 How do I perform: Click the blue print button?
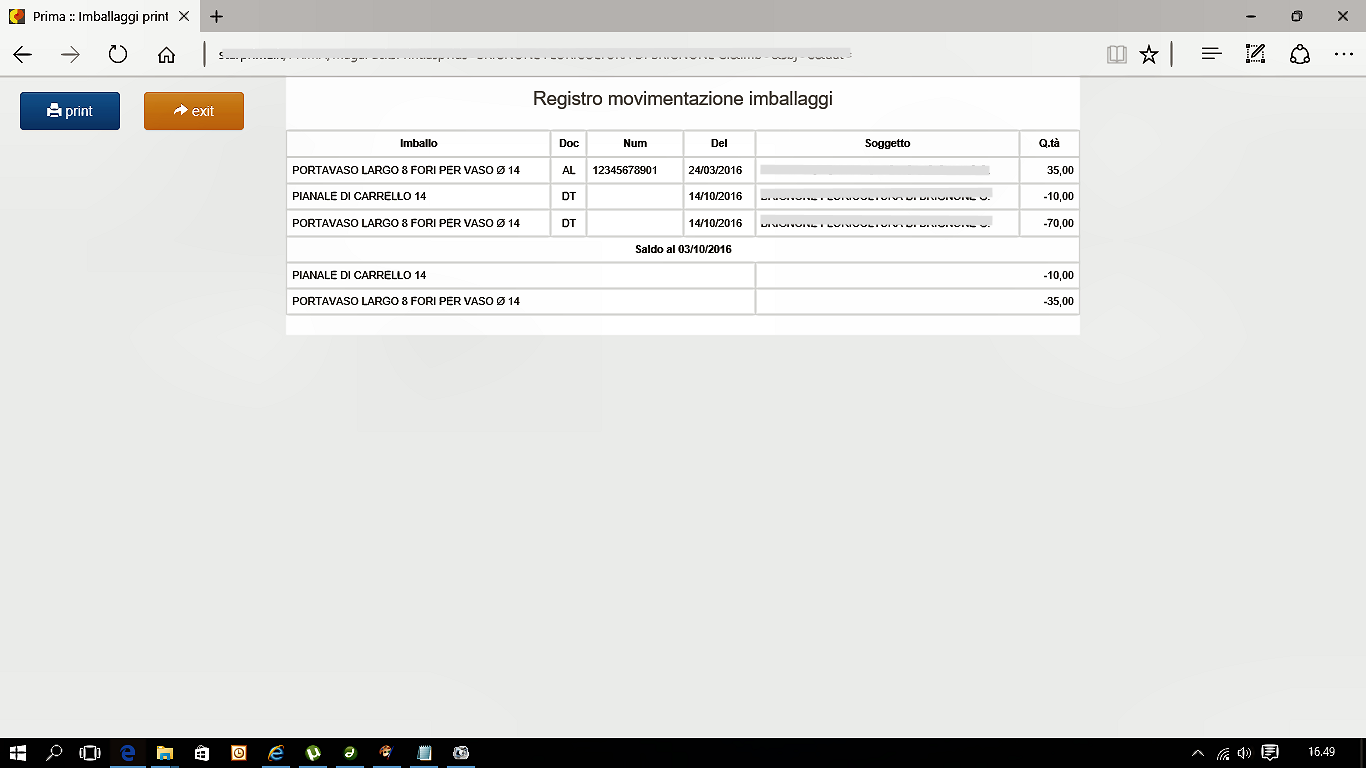[x=70, y=111]
